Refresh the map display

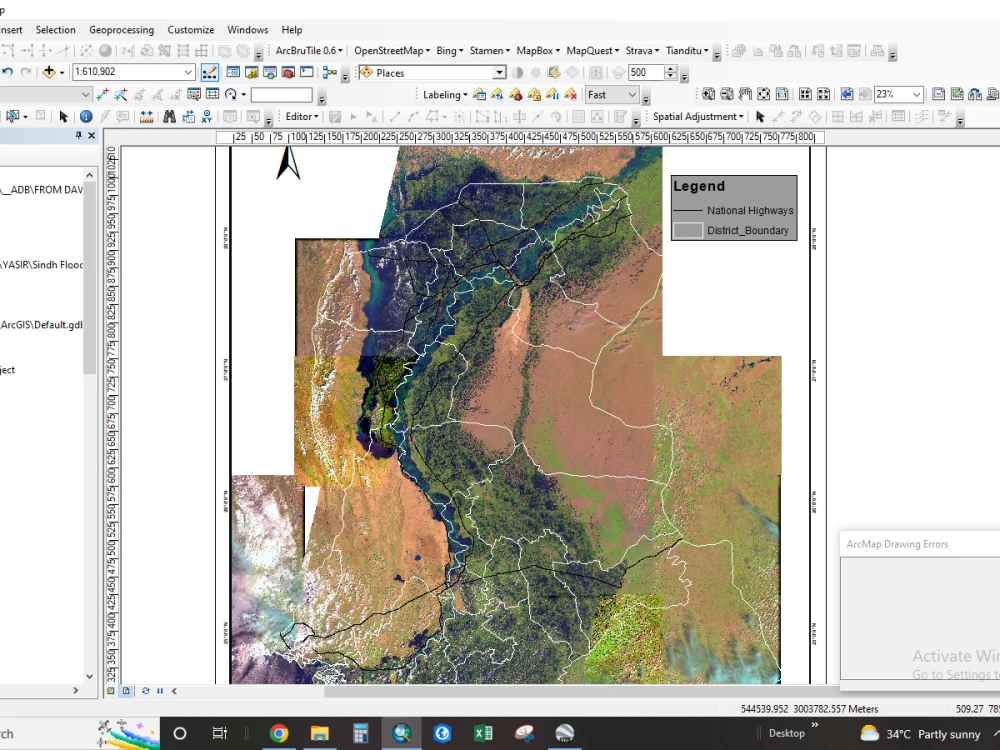click(x=146, y=691)
